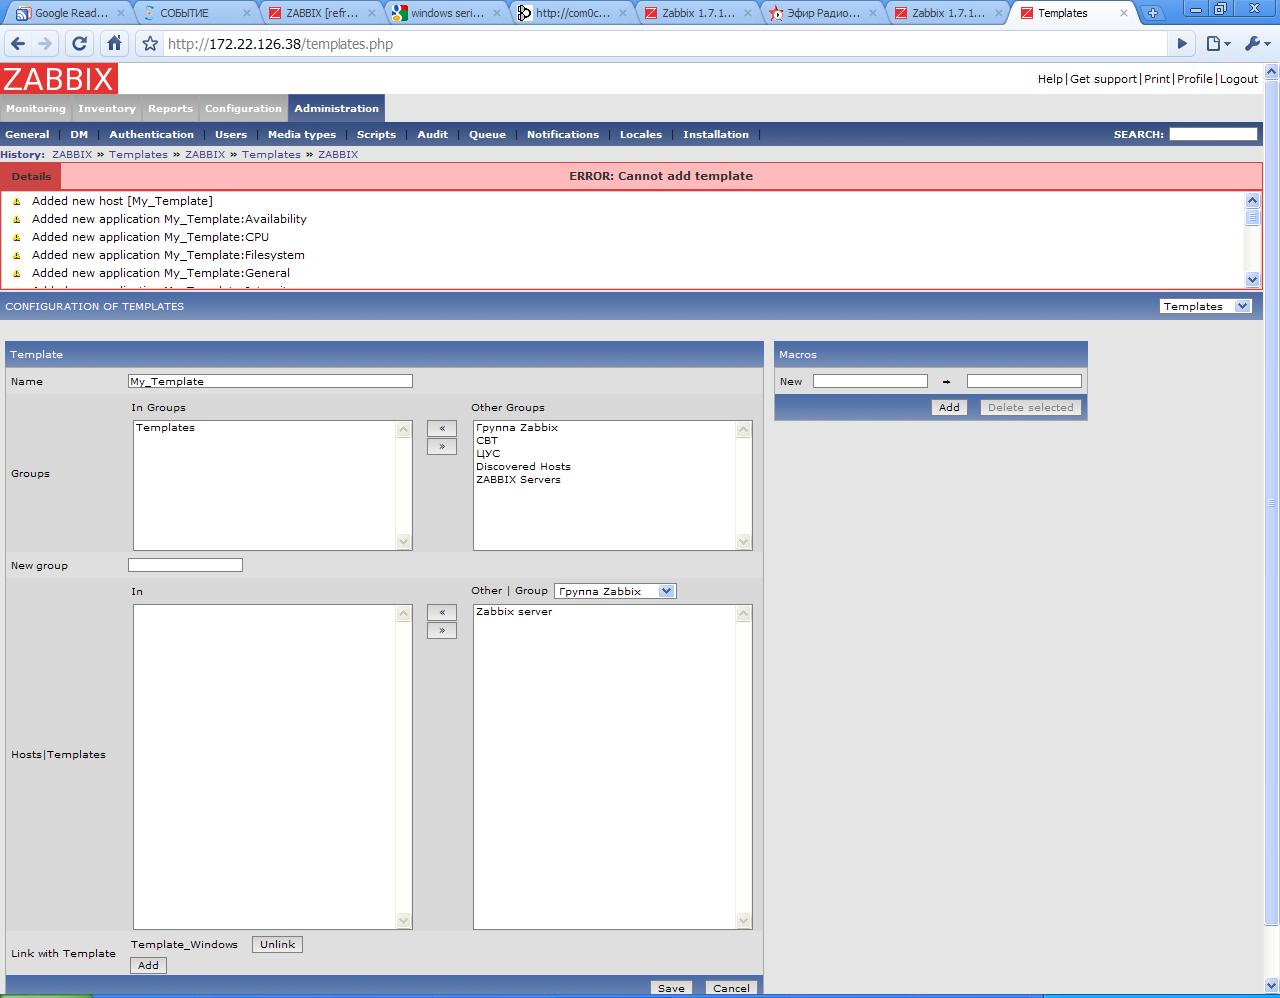Open the browser Page menu icon
The height and width of the screenshot is (998, 1280).
point(1217,44)
